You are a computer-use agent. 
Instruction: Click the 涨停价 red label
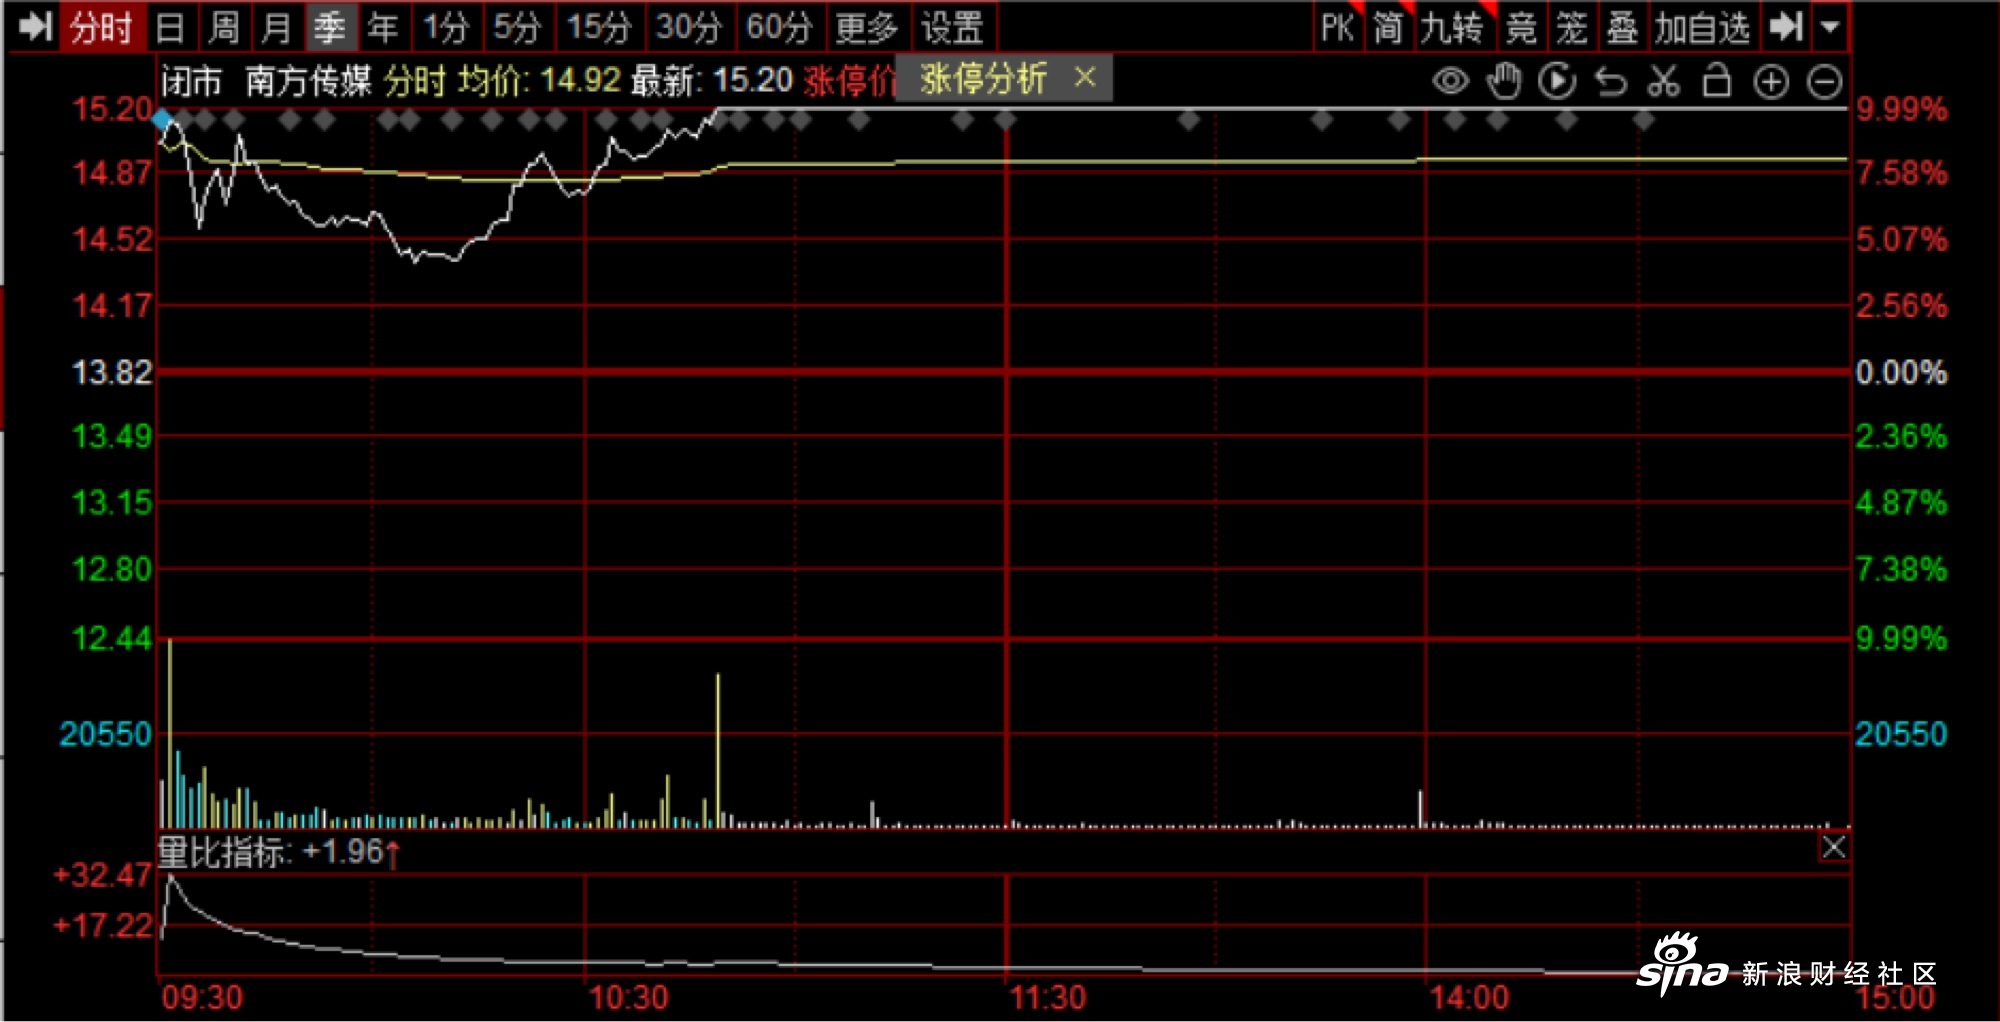[x=848, y=80]
